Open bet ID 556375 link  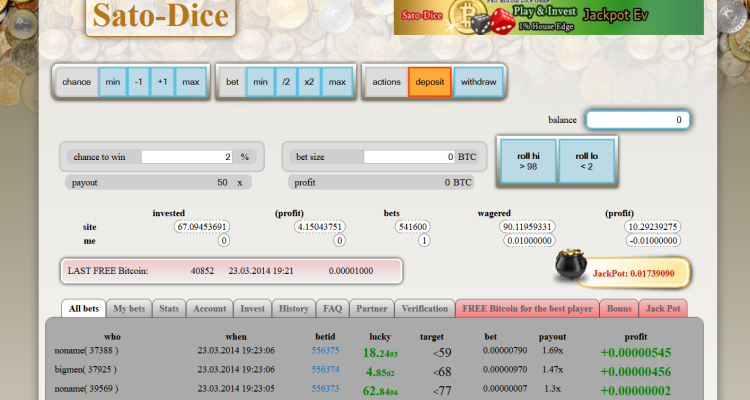[325, 350]
